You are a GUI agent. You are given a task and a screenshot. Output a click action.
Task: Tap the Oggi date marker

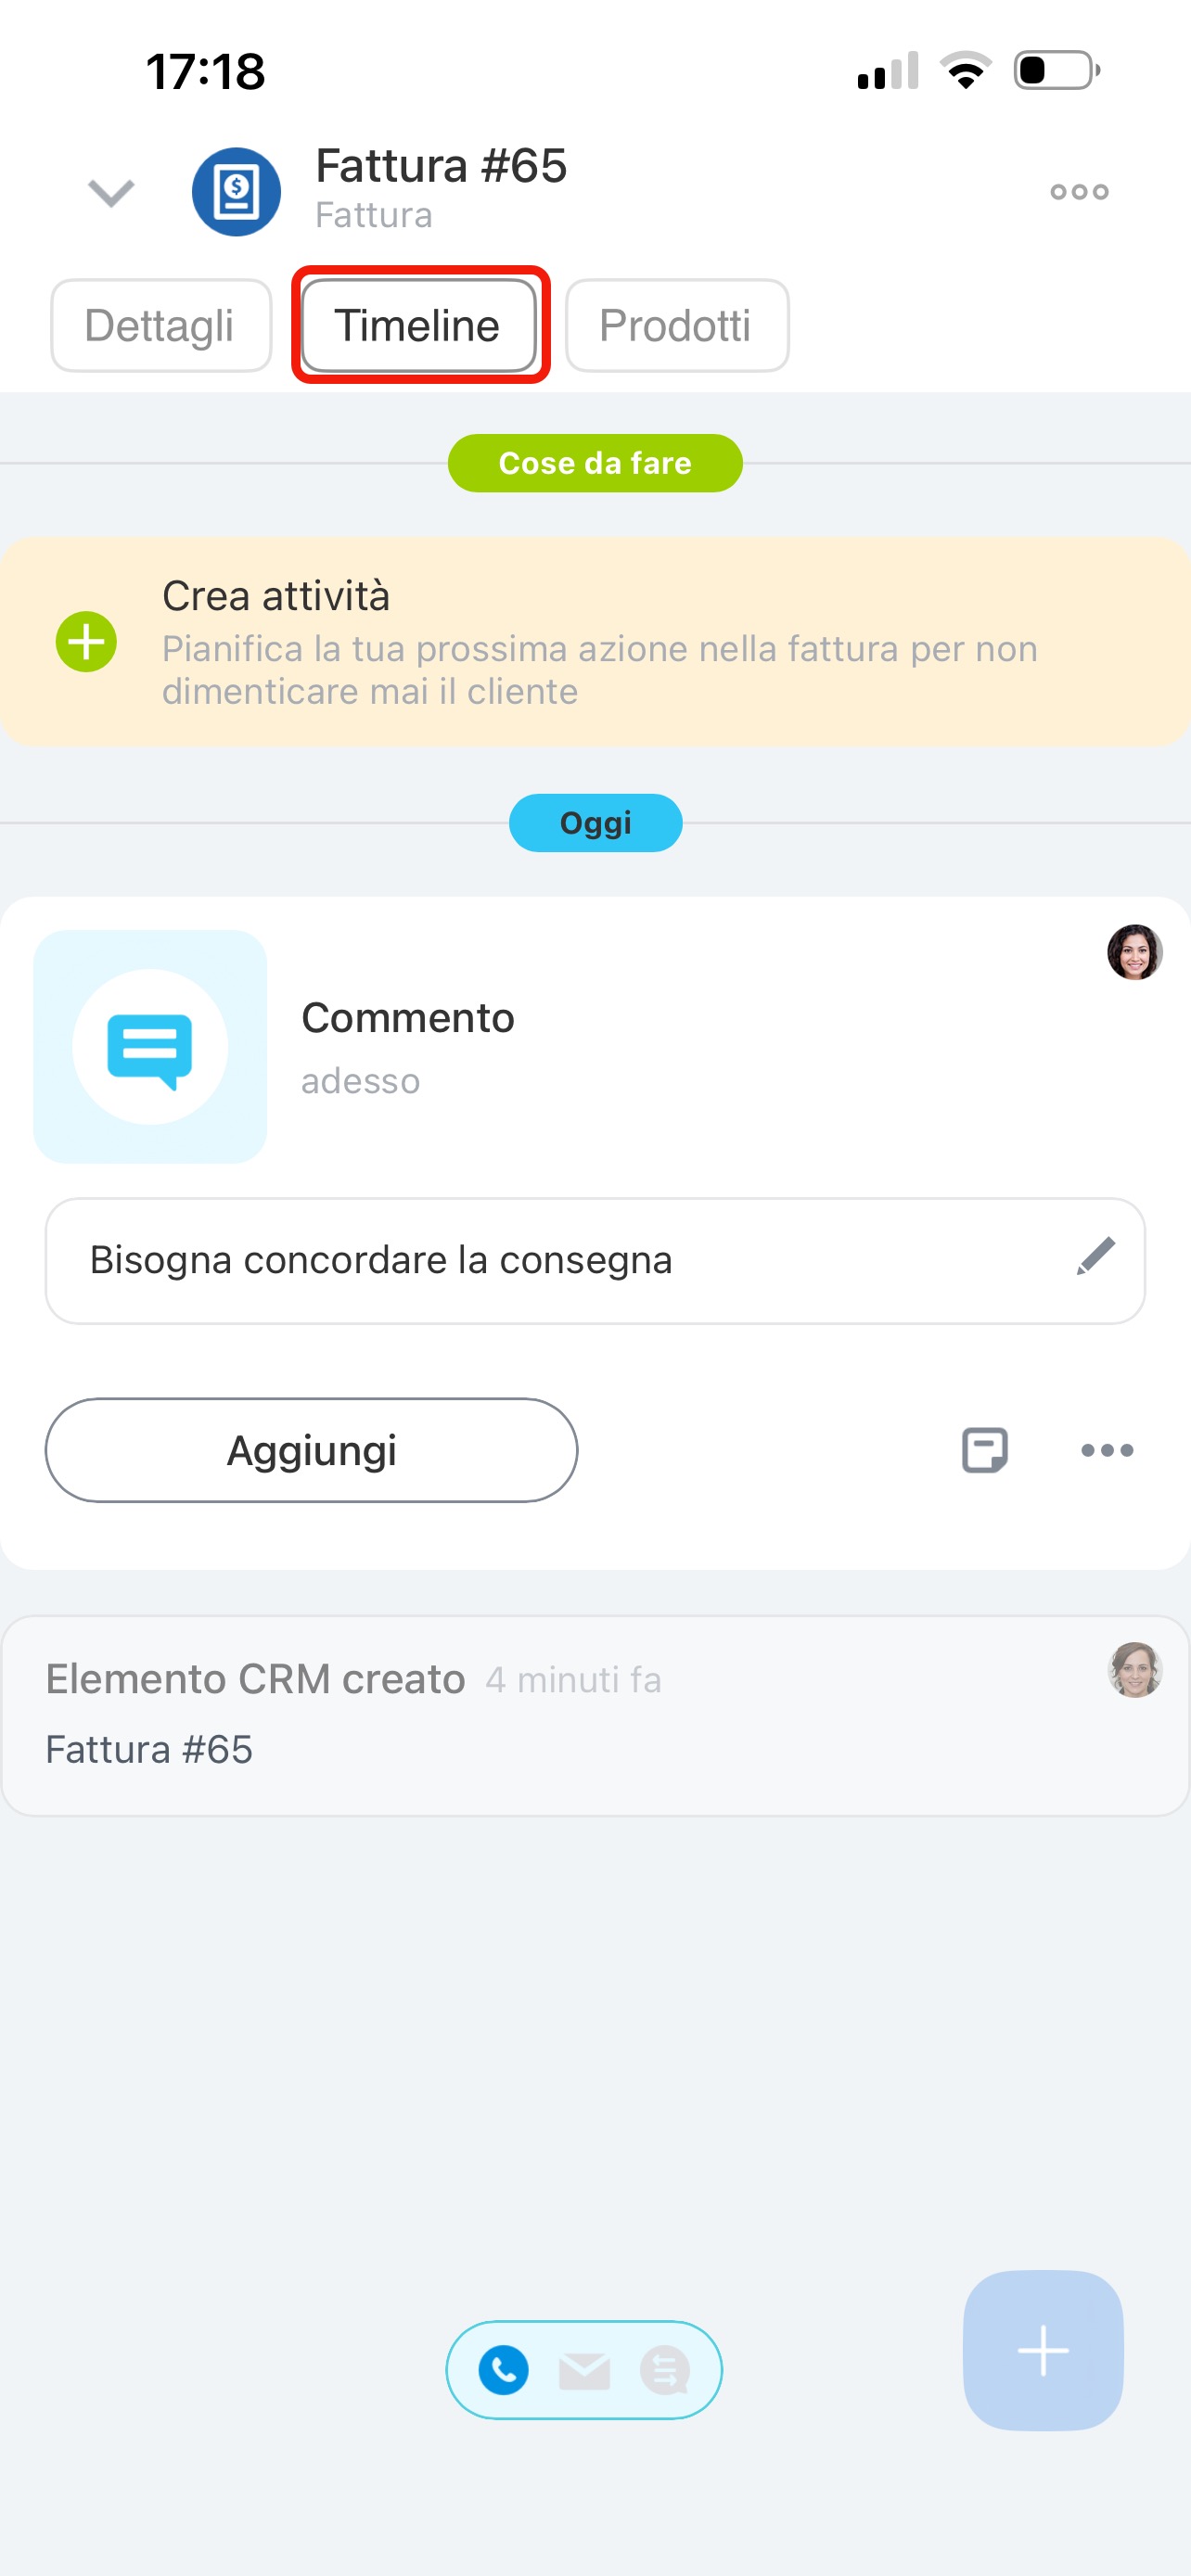(595, 823)
